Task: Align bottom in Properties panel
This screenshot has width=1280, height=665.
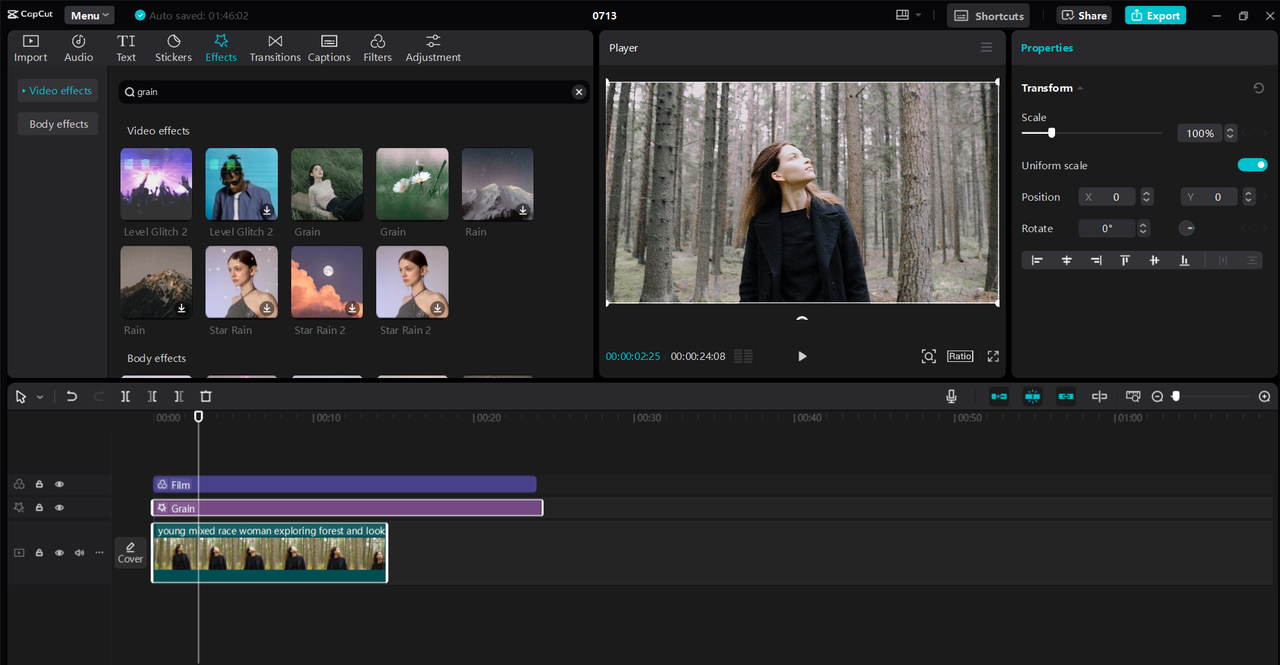Action: tap(1184, 260)
